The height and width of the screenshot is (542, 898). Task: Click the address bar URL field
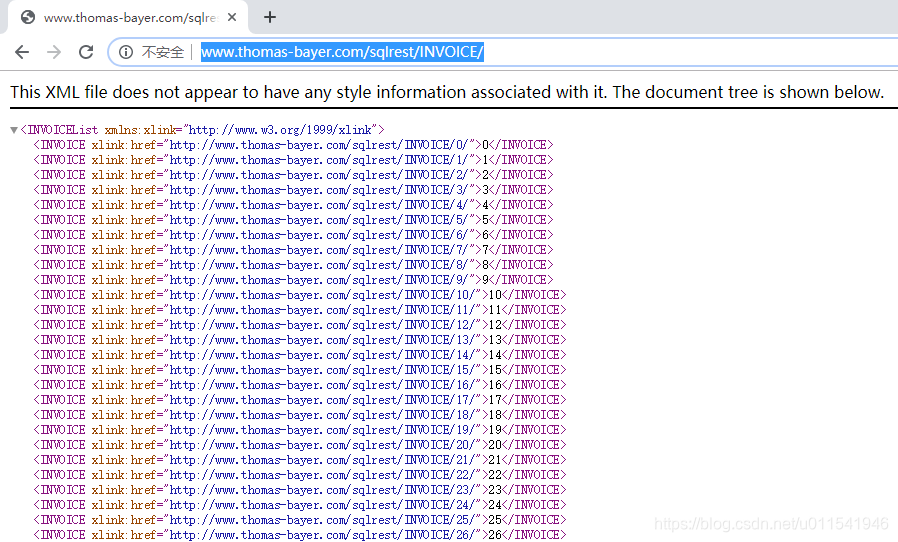pyautogui.click(x=342, y=52)
